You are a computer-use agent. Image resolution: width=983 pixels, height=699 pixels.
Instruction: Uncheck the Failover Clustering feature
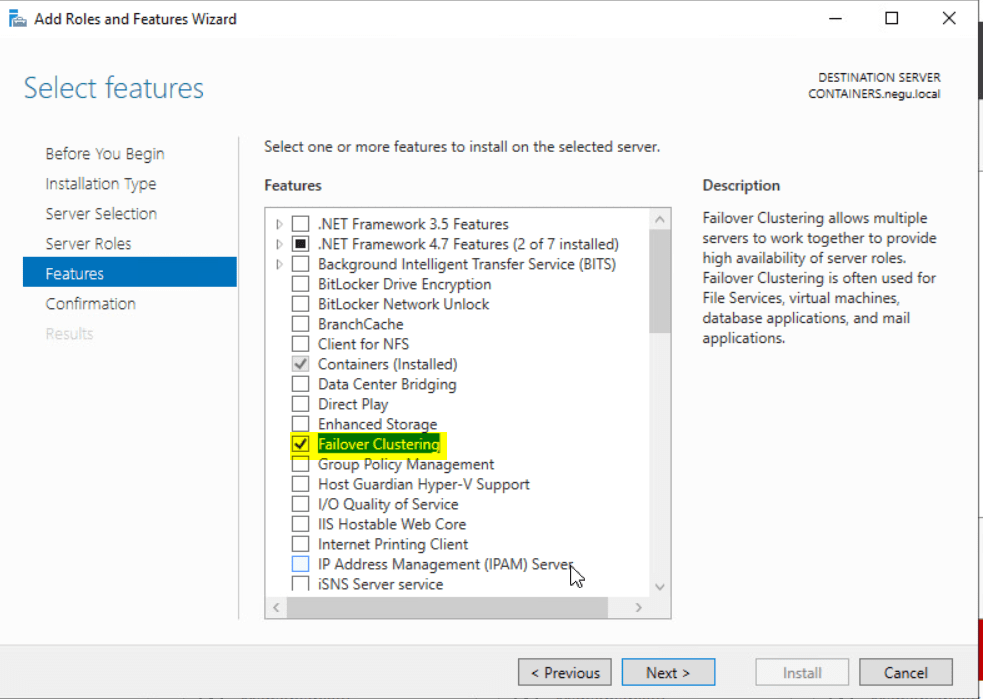(301, 444)
